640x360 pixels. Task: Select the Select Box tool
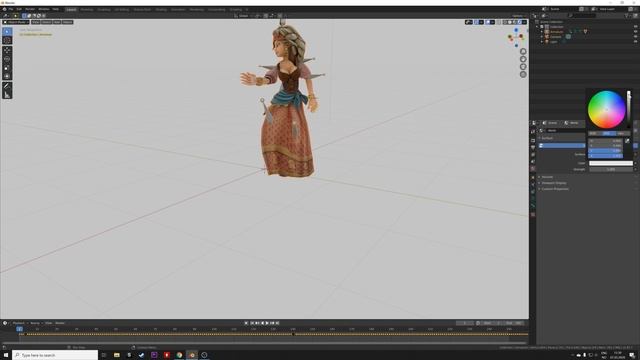pyautogui.click(x=7, y=31)
